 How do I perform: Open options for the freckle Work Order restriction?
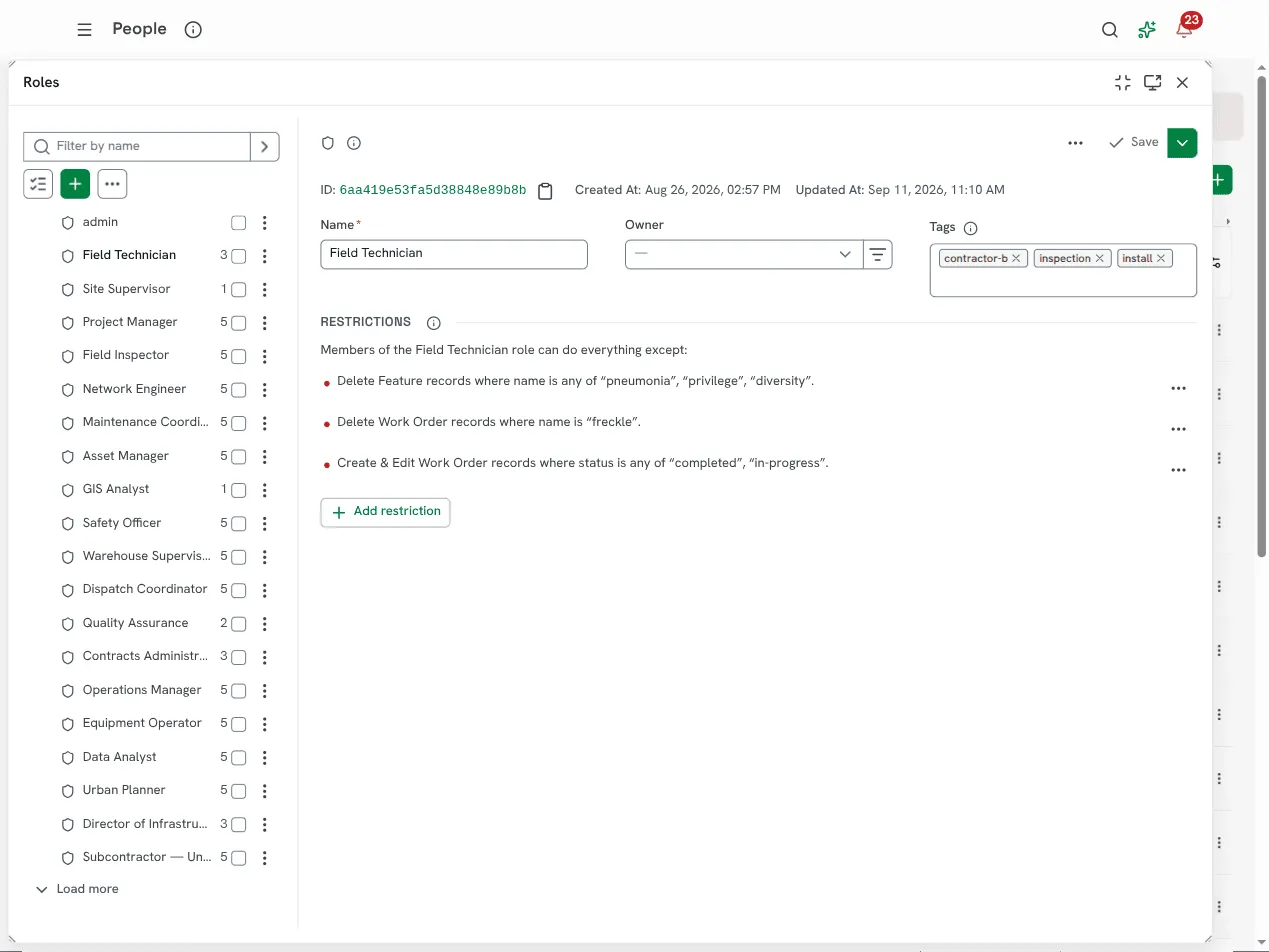point(1178,429)
